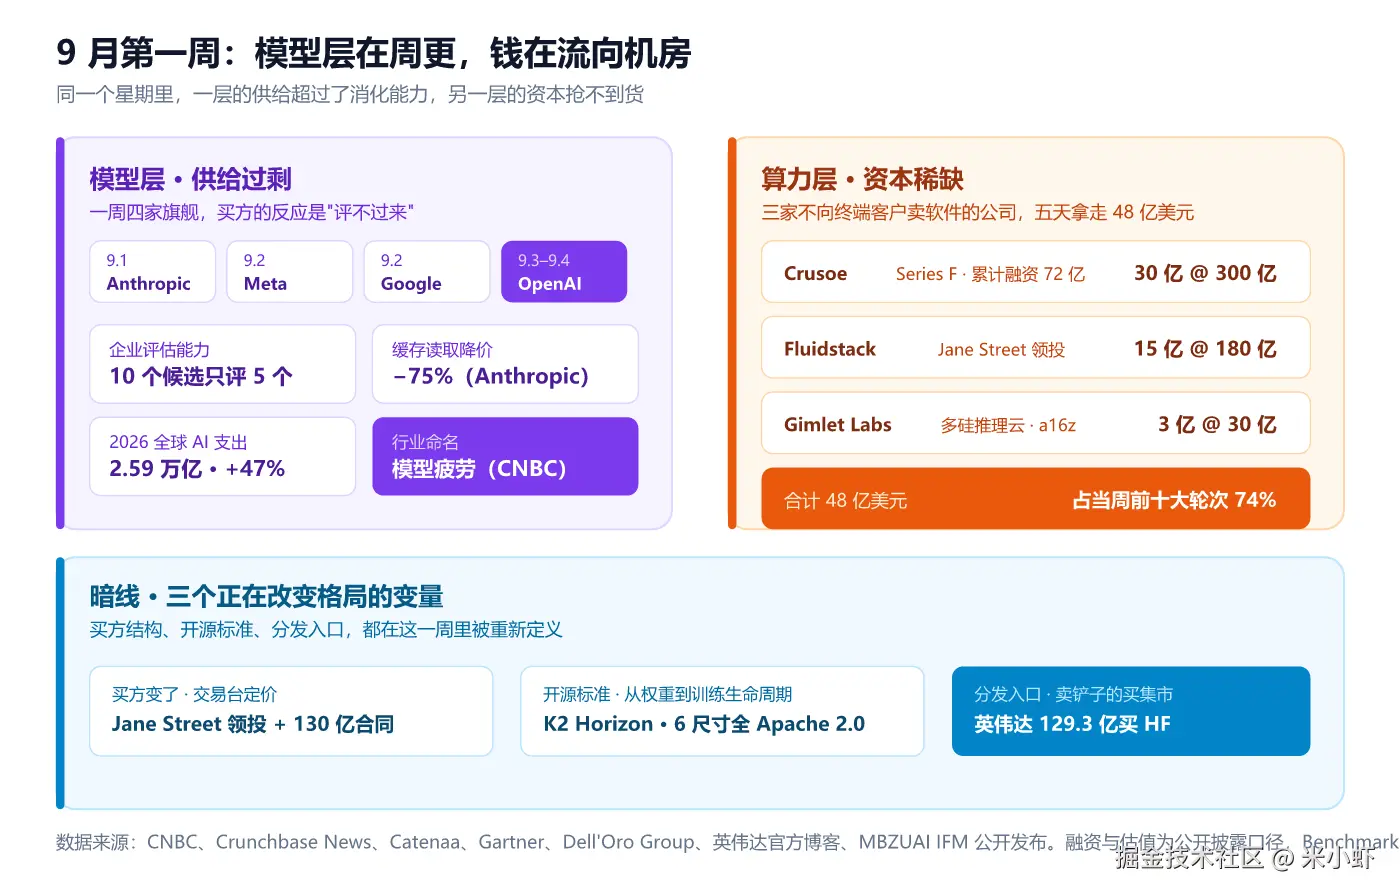
Task: Select the highlighted 9.3–9.4 OpenAI card
Action: pos(564,272)
